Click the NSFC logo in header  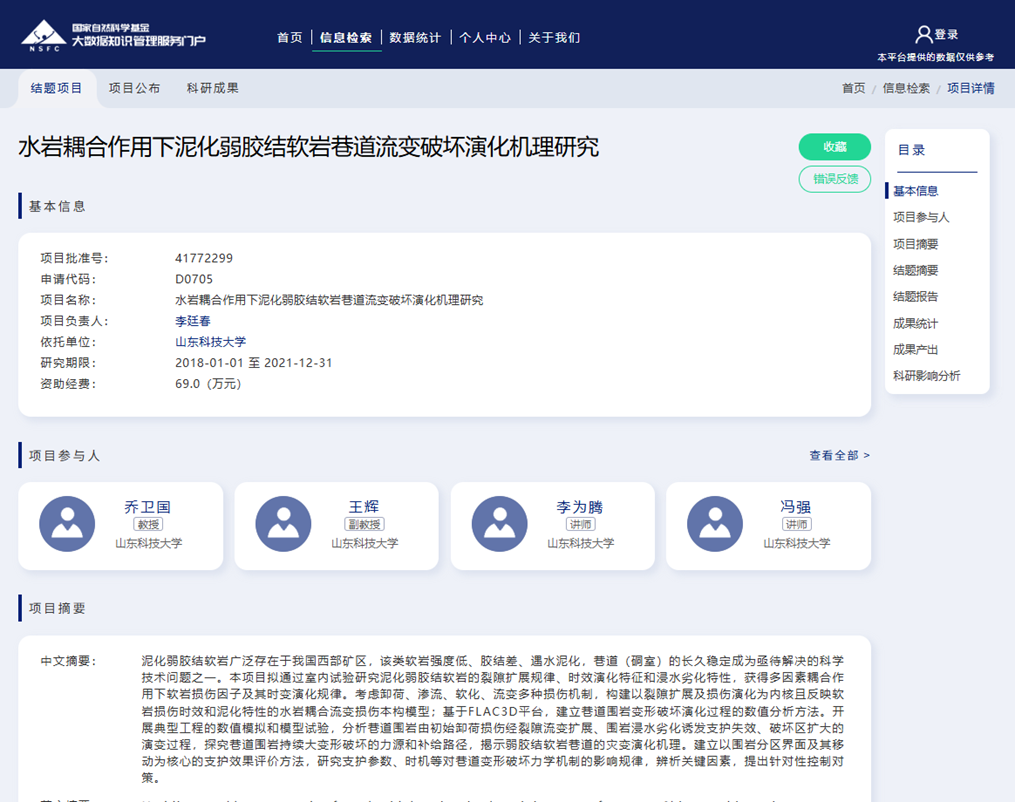(x=44, y=35)
